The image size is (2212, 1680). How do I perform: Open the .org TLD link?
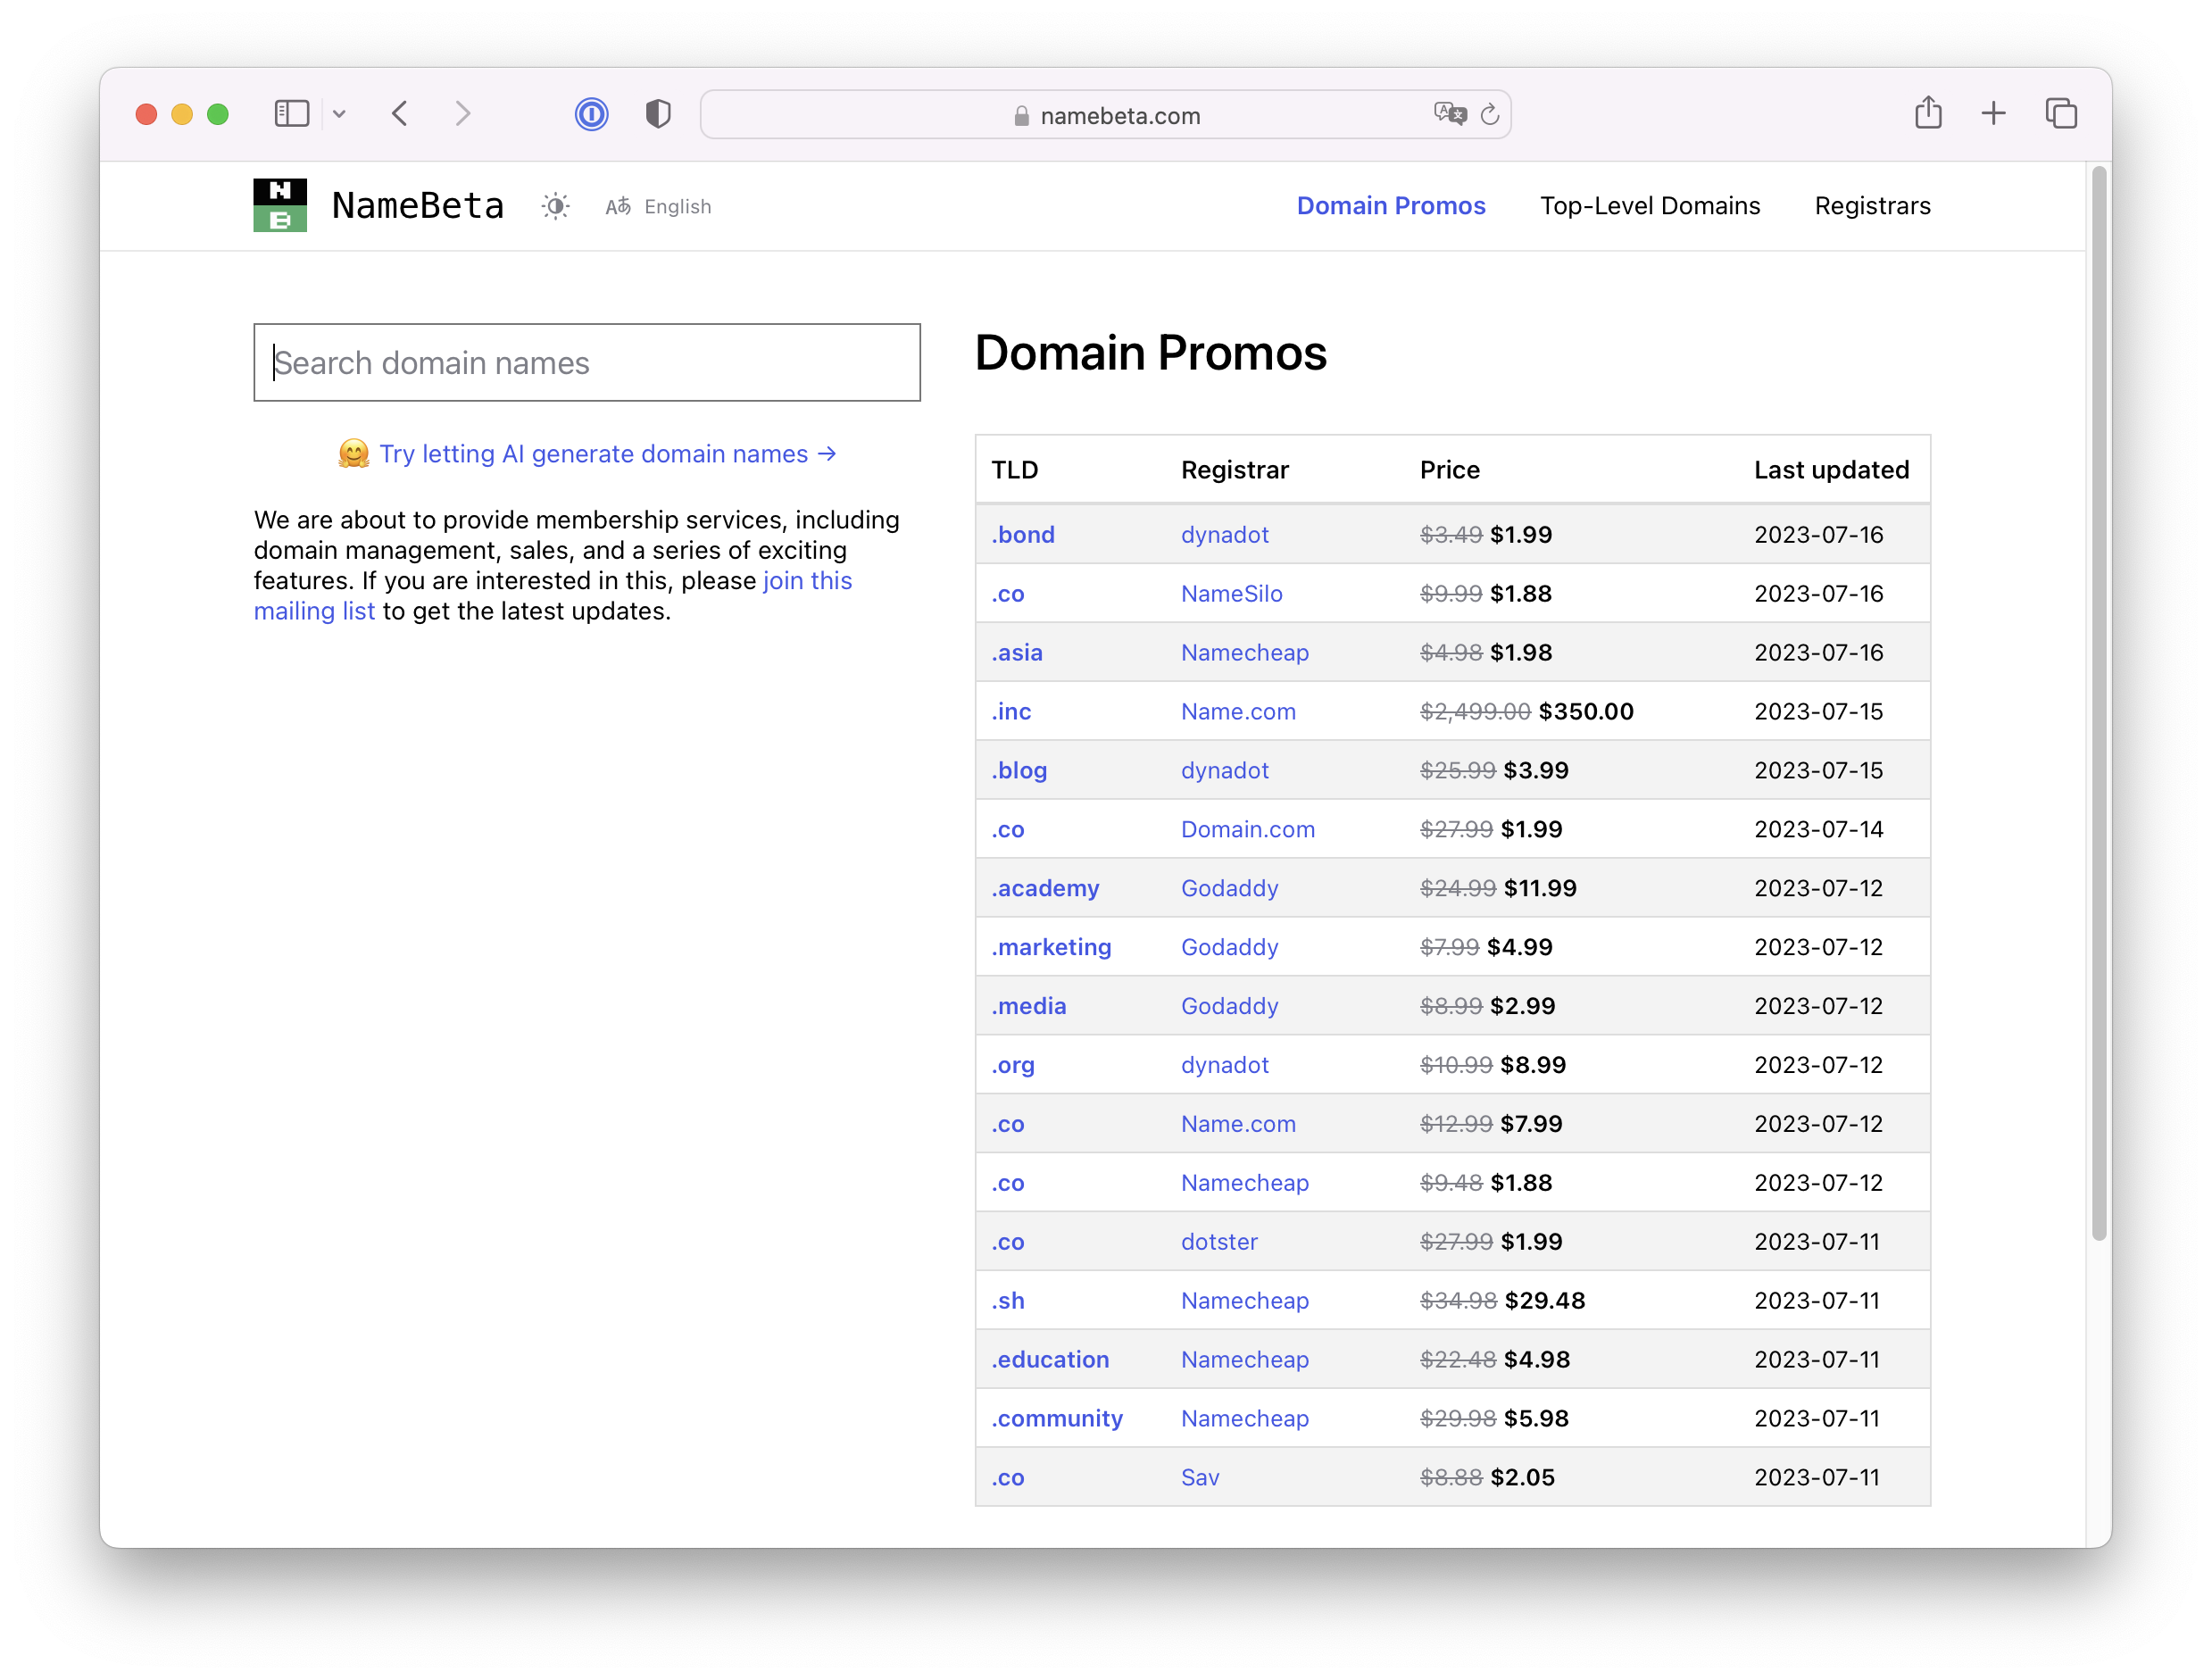[1013, 1065]
